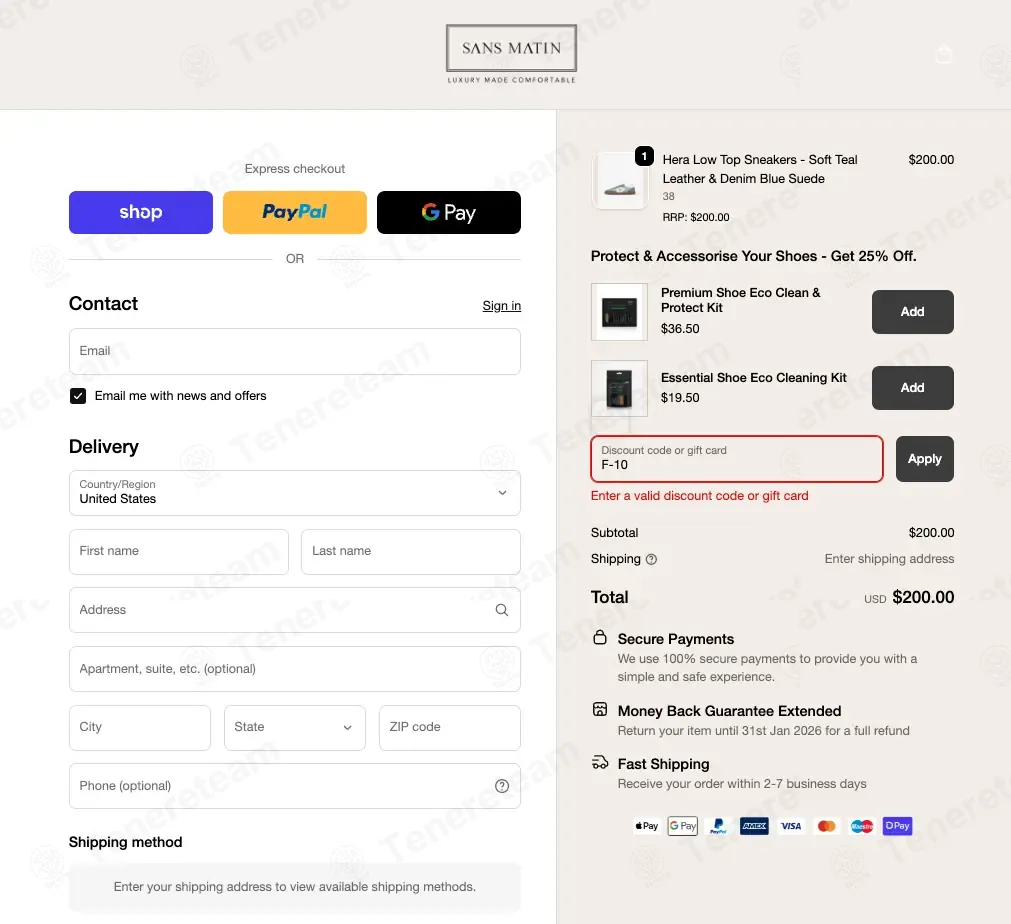Click the phone field help question icon
The width and height of the screenshot is (1011, 924).
pyautogui.click(x=502, y=786)
